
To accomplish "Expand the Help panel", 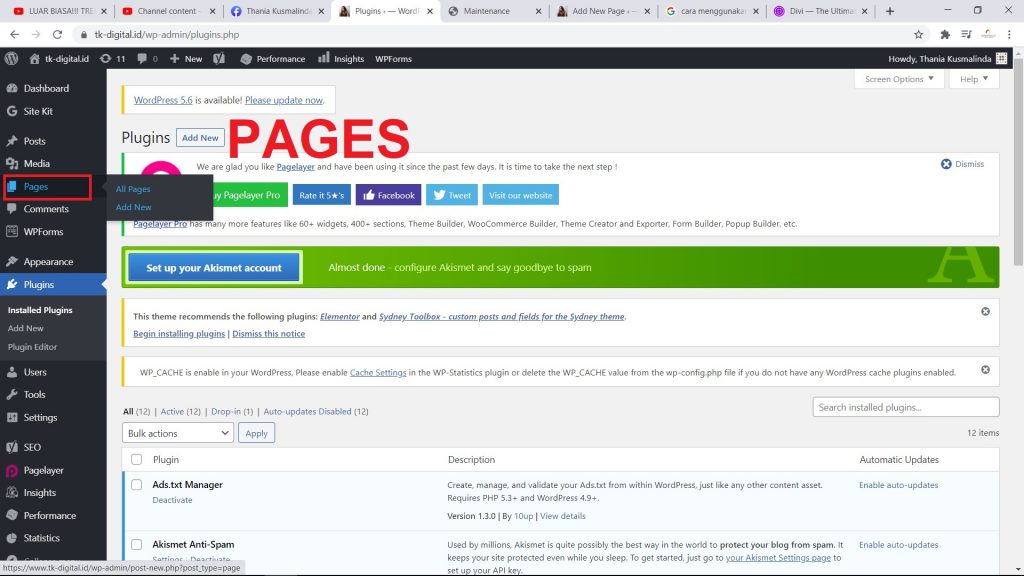I will (973, 79).
